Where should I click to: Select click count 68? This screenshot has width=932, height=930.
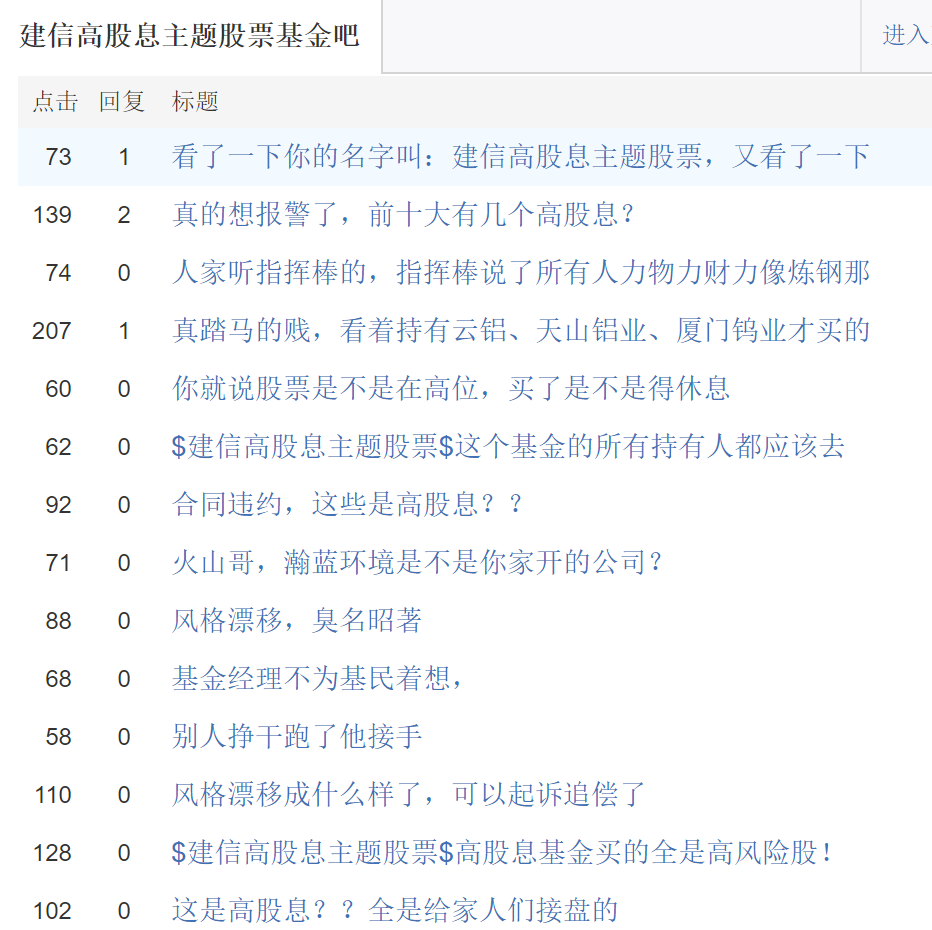coord(58,679)
